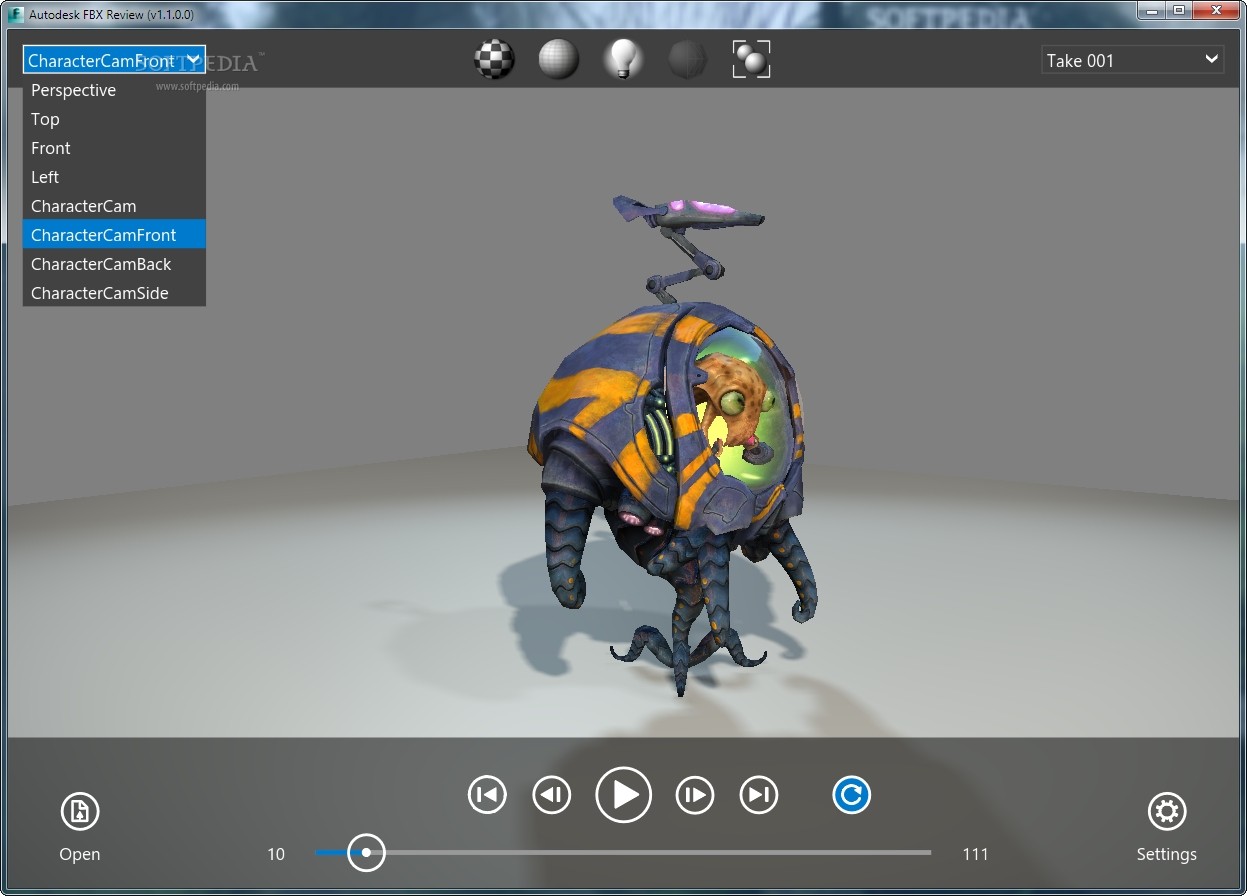Screen dimensions: 1247x896
Task: Step back one frame
Action: [551, 795]
